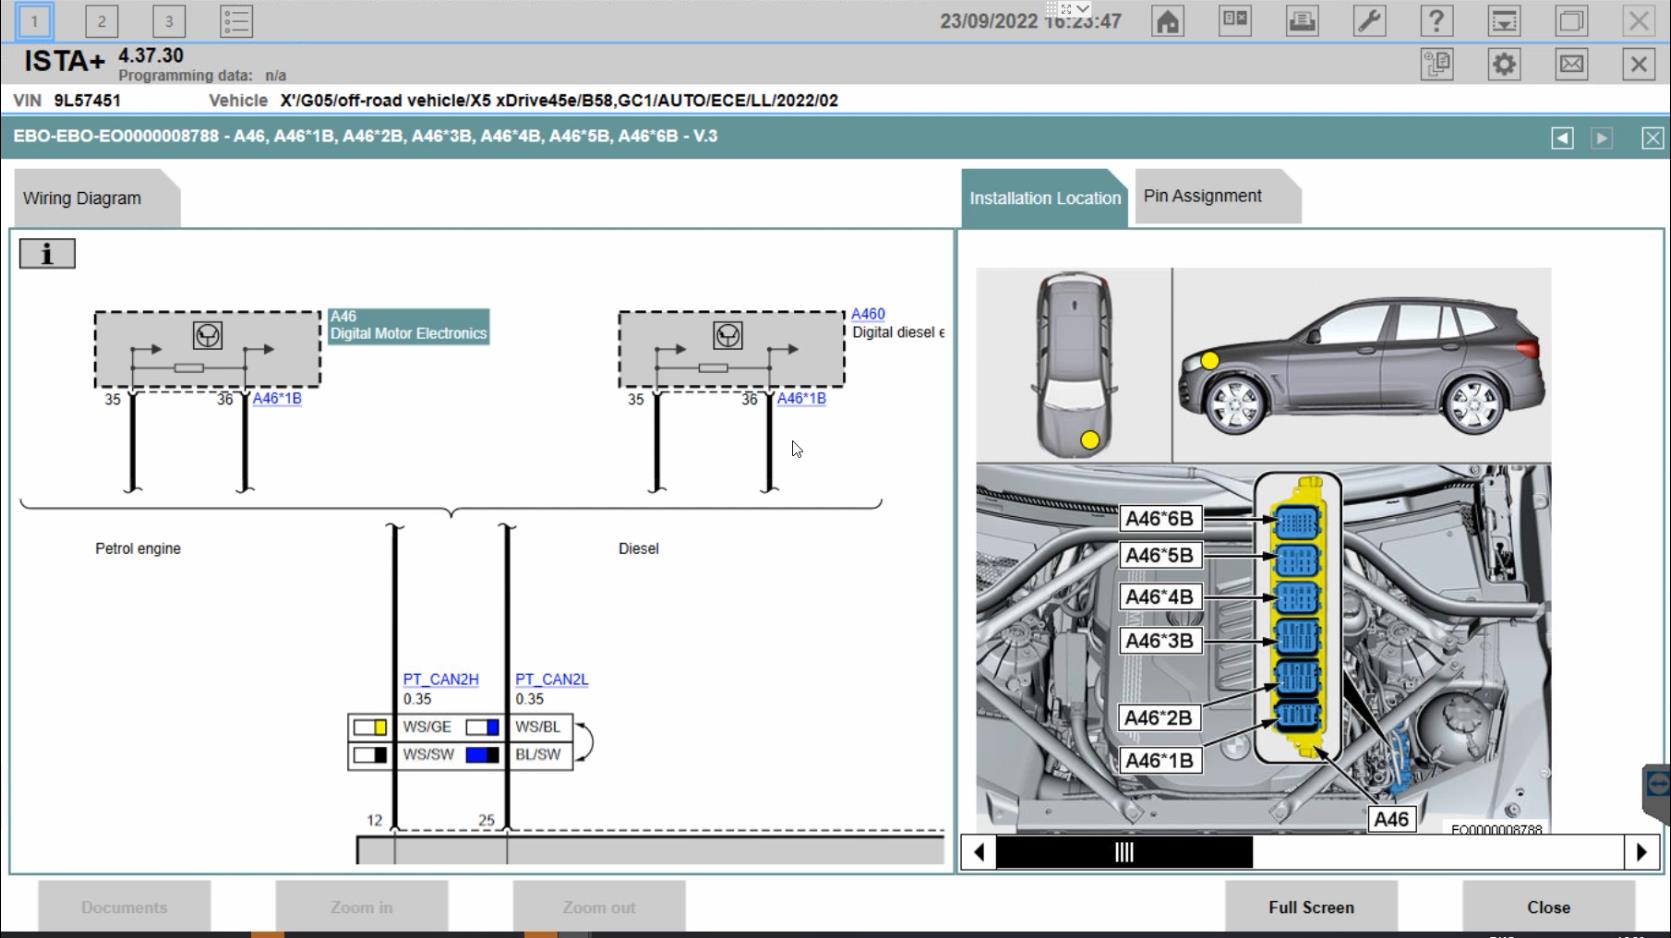Image resolution: width=1671 pixels, height=938 pixels.
Task: Click the Full Screen button
Action: [x=1311, y=907]
